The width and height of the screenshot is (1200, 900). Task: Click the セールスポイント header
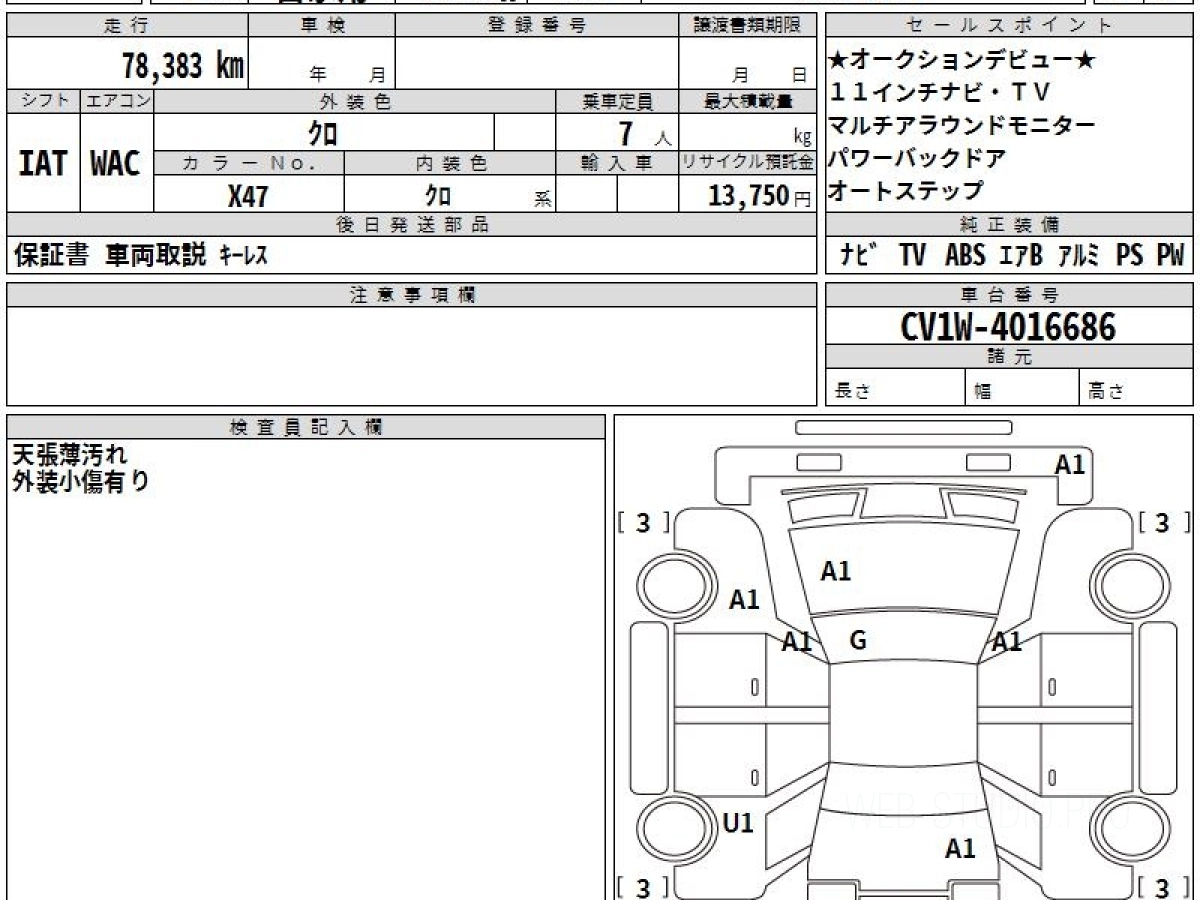[x=1009, y=25]
